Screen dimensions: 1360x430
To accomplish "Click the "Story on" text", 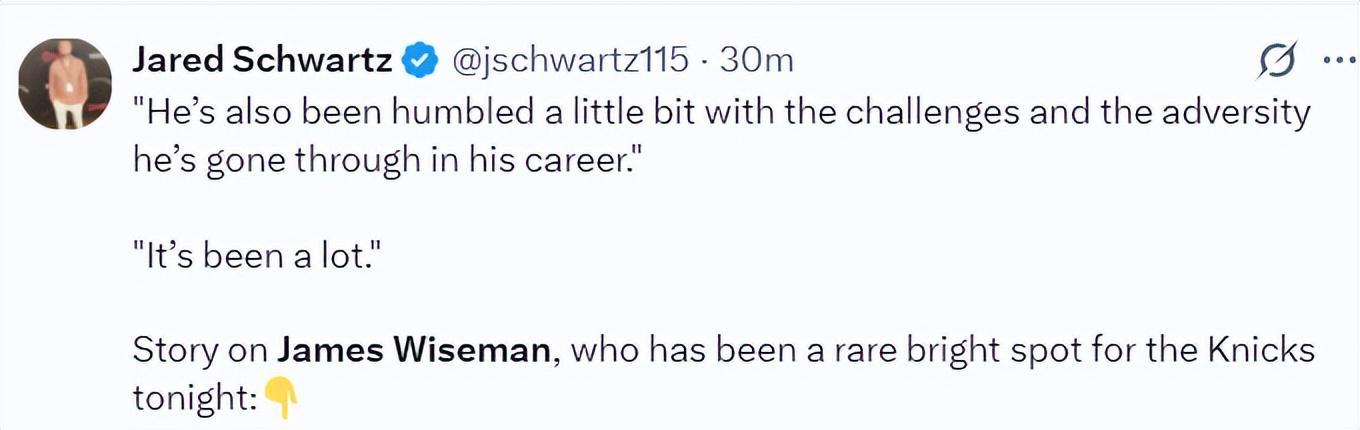I will click(200, 352).
